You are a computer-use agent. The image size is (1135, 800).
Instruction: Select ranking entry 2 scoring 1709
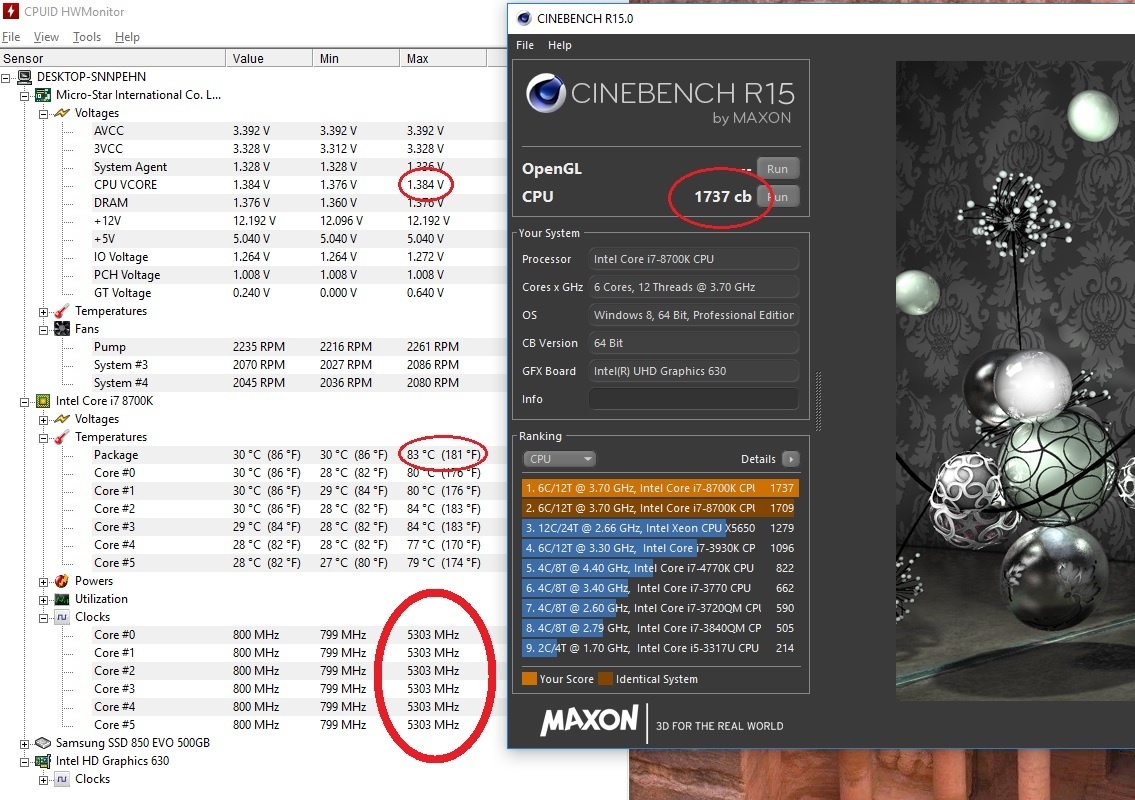pyautogui.click(x=660, y=508)
